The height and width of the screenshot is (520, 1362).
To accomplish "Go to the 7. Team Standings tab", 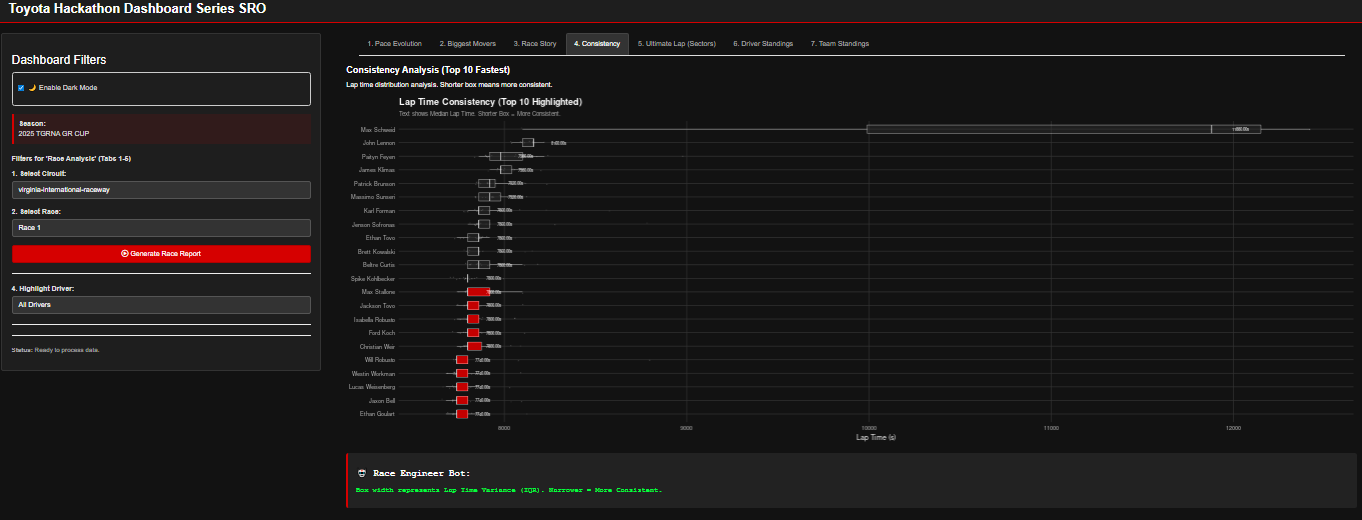I will coord(840,44).
